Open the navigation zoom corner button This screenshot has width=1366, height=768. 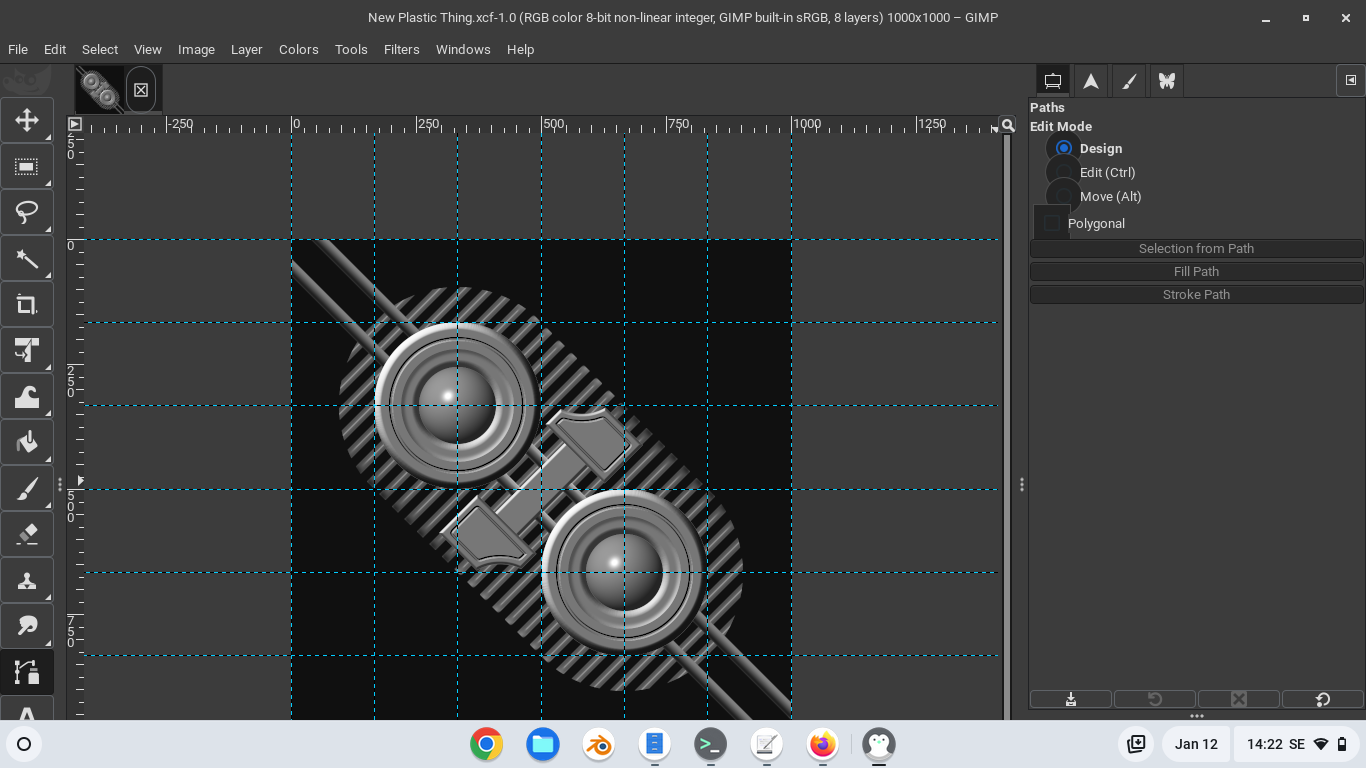1008,125
